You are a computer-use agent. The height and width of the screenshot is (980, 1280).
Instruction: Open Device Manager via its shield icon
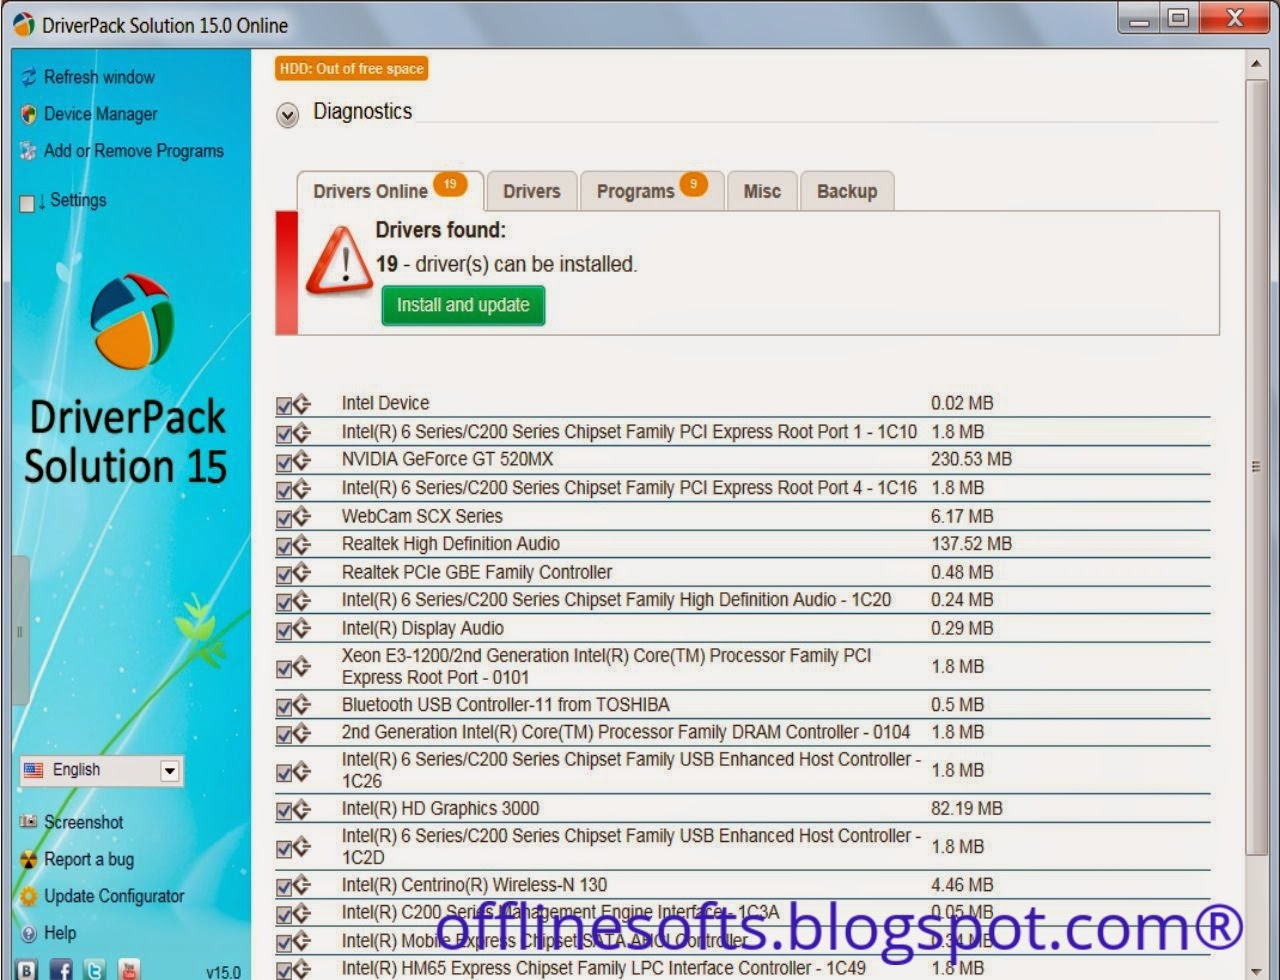(28, 114)
